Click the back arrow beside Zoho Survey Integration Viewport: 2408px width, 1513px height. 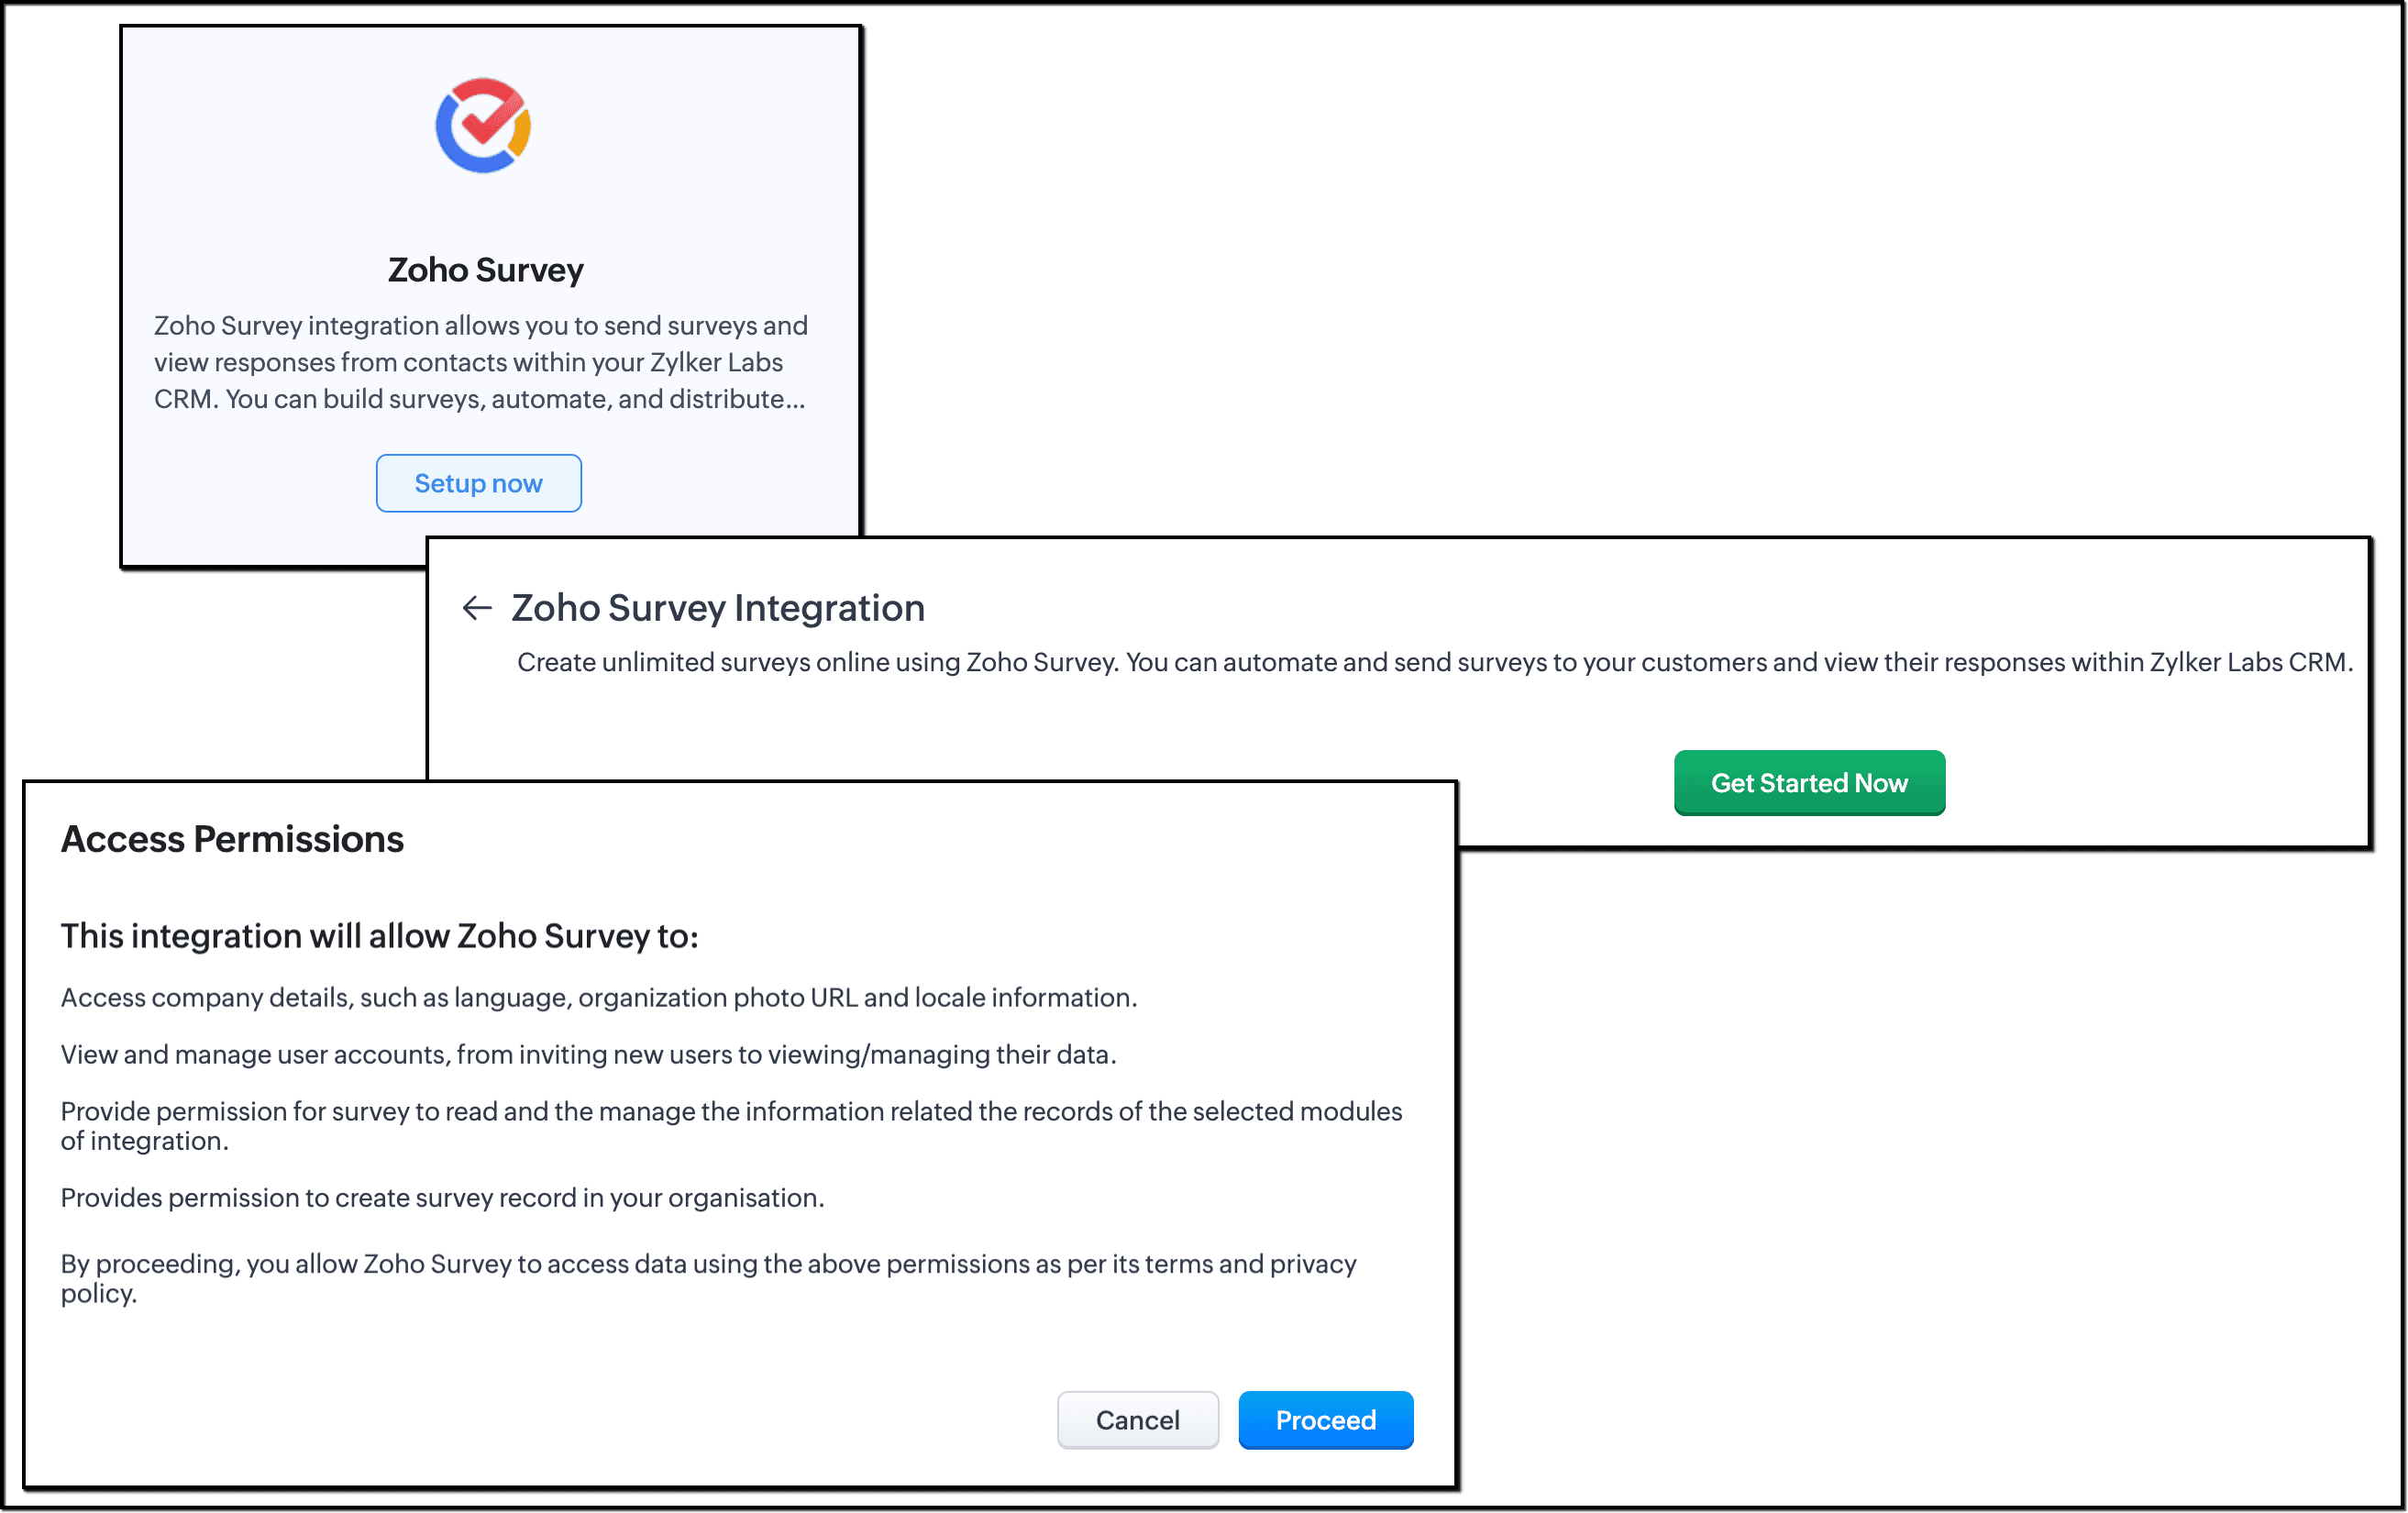pos(477,608)
